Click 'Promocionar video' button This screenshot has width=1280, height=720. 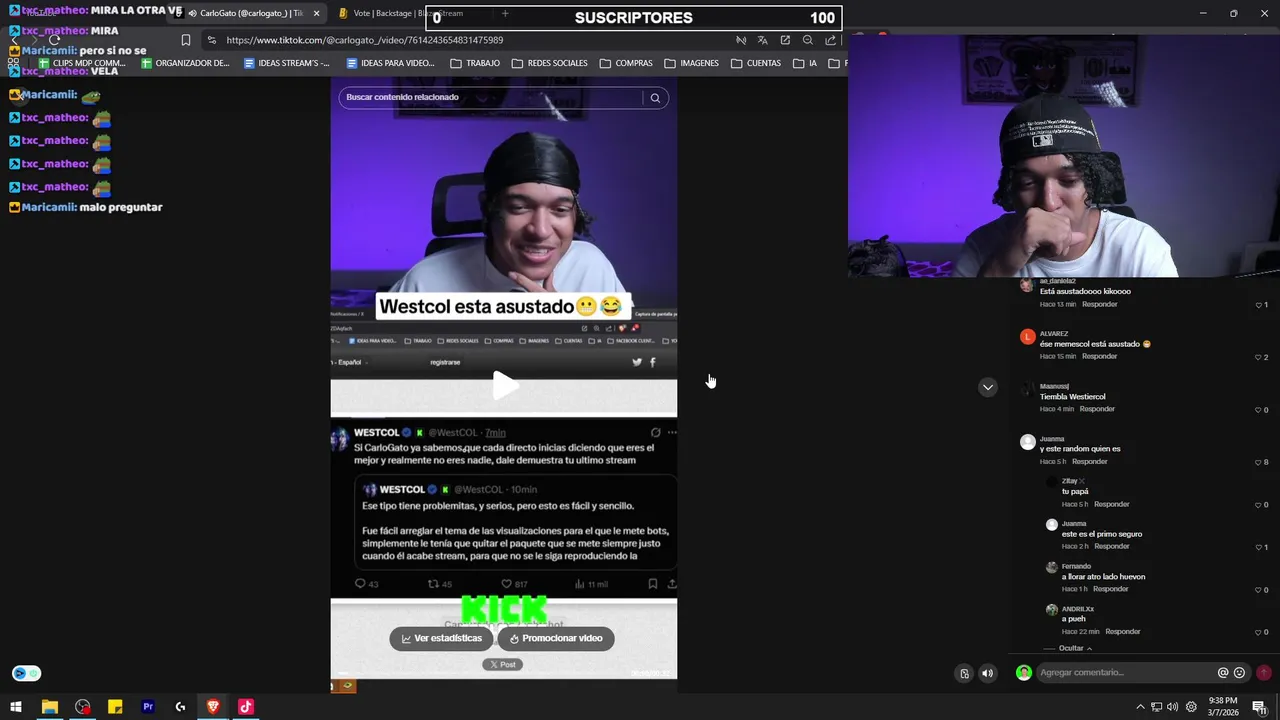(555, 638)
